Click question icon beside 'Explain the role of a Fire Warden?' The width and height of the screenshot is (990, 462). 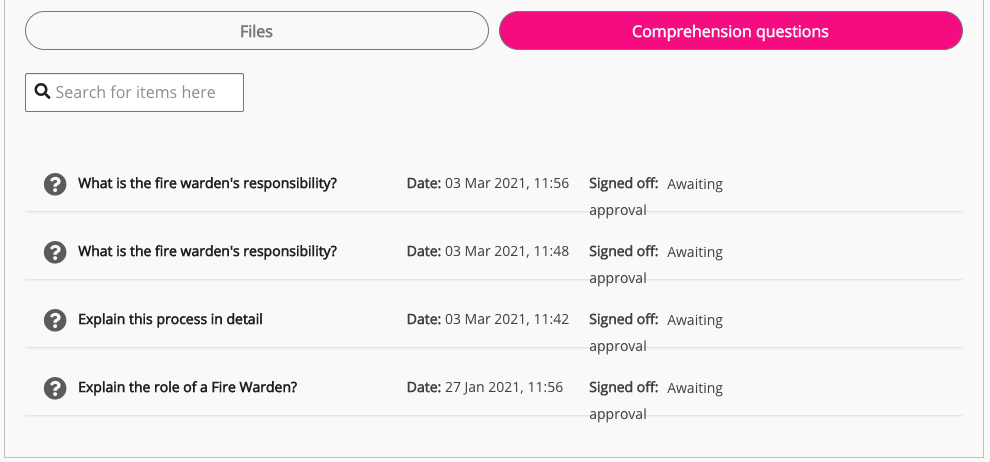click(x=55, y=388)
